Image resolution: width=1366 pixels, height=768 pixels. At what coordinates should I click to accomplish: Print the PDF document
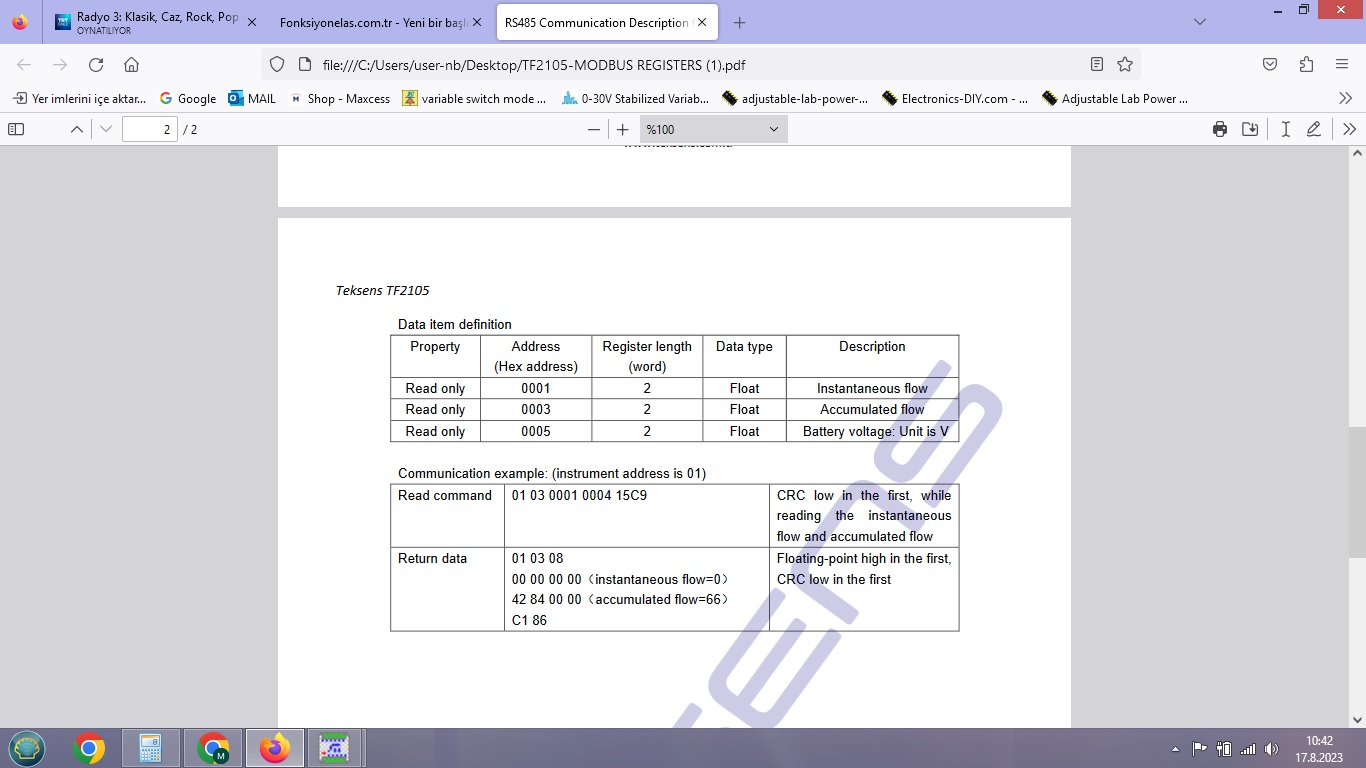coord(1219,129)
